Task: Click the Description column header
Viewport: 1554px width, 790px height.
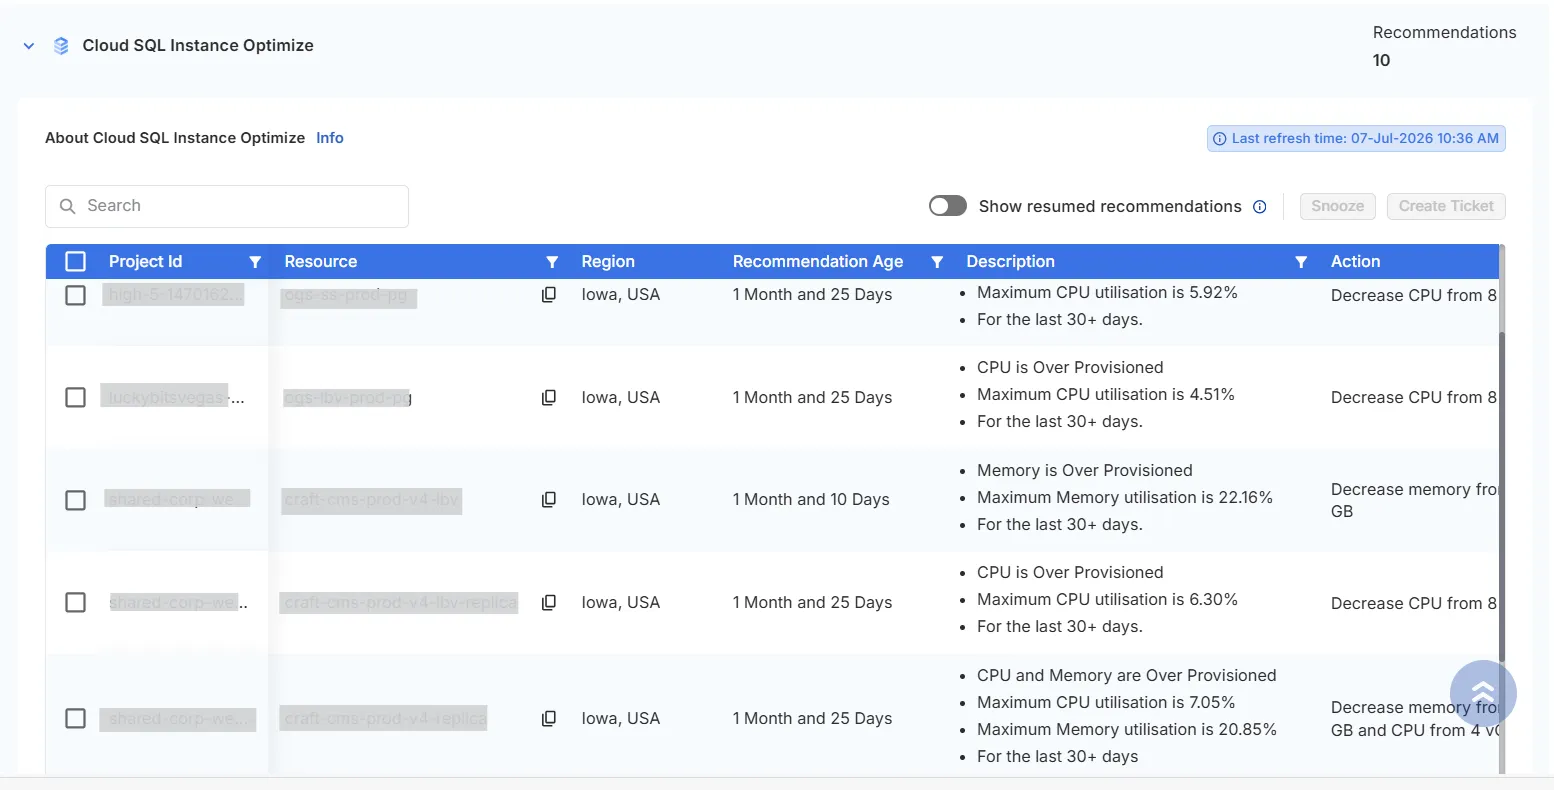Action: [x=1010, y=262]
